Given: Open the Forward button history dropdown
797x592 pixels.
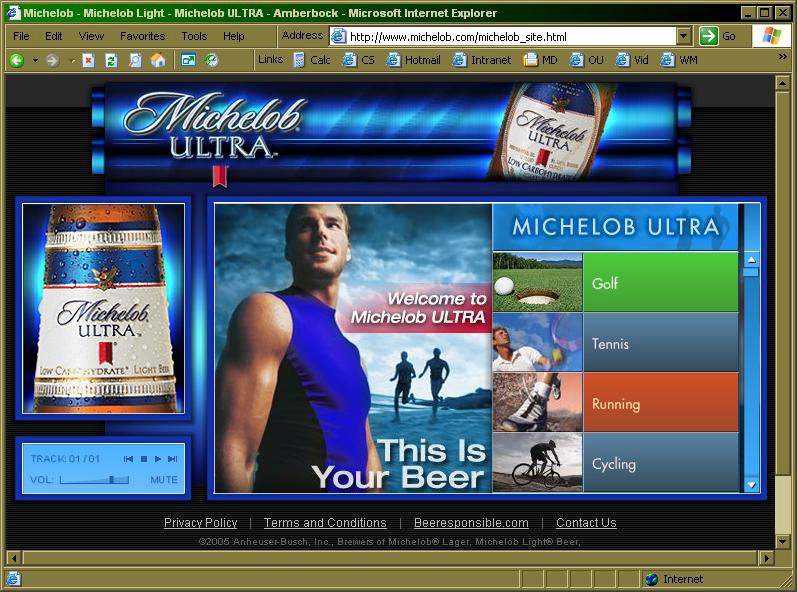Looking at the screenshot, I should coord(72,61).
